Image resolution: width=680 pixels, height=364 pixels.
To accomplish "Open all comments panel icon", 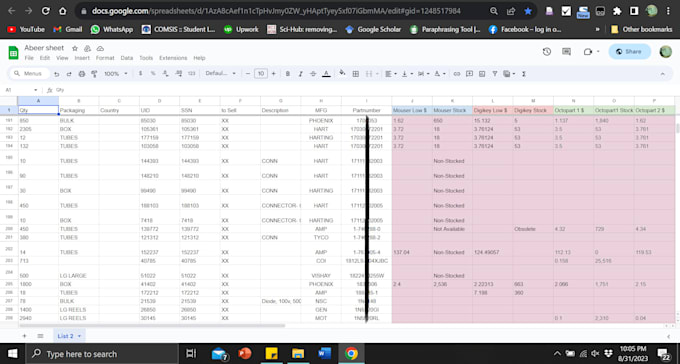I will (x=566, y=52).
